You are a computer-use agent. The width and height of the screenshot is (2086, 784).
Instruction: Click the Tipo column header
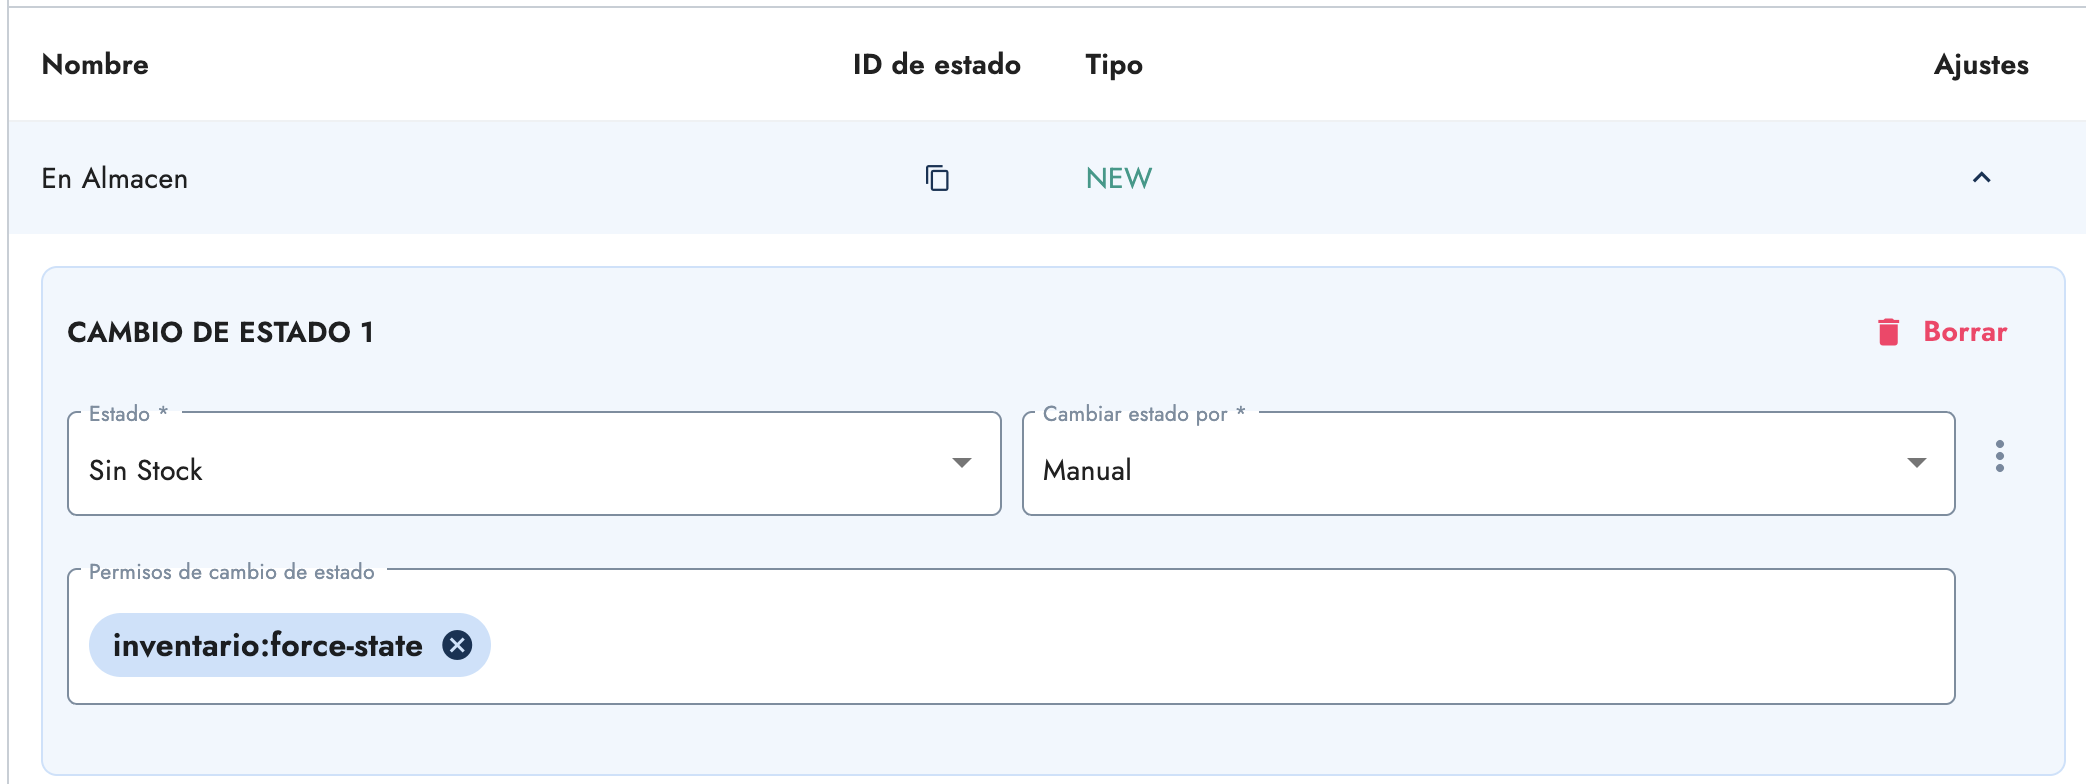coord(1113,65)
